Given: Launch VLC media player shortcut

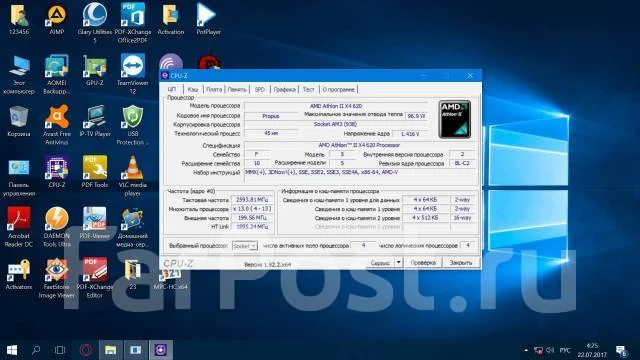Looking at the screenshot, I should (x=133, y=177).
